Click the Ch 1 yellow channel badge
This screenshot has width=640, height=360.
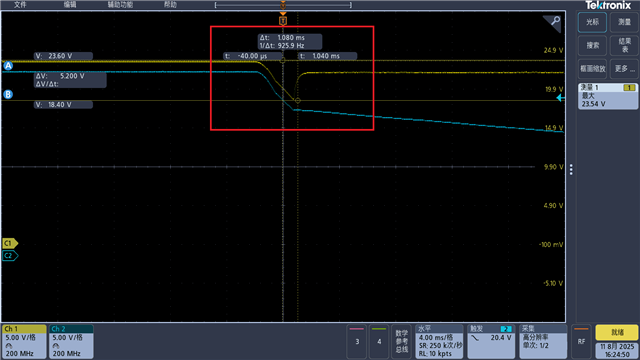coord(24,342)
